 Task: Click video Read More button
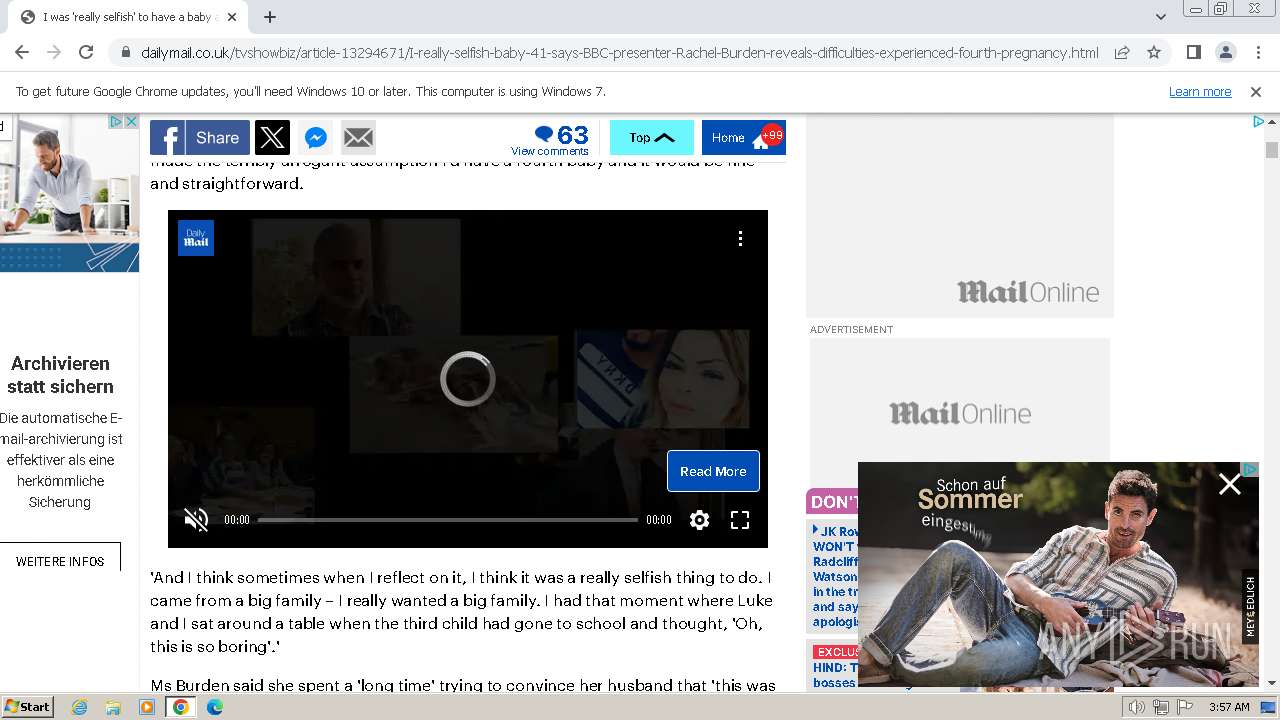tap(713, 471)
